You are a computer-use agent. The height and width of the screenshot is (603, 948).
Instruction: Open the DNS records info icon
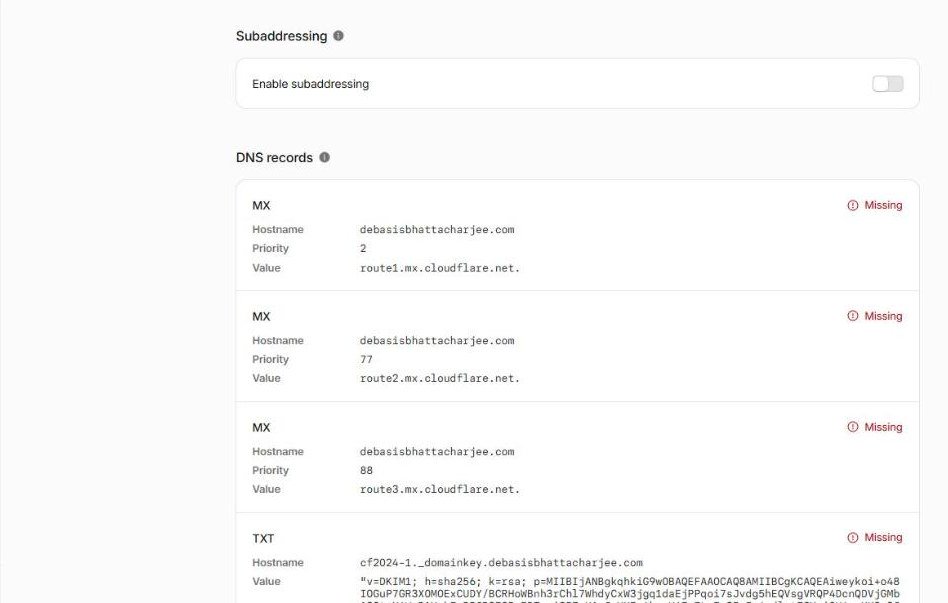click(325, 157)
